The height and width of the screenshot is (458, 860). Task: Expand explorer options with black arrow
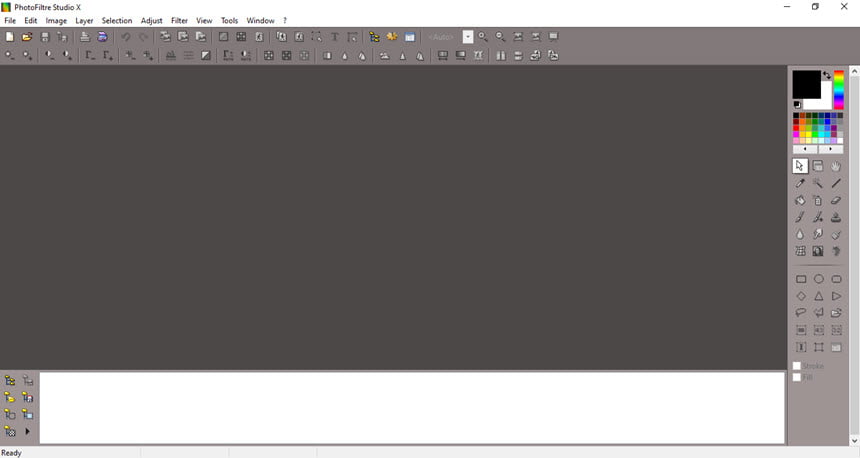27,432
